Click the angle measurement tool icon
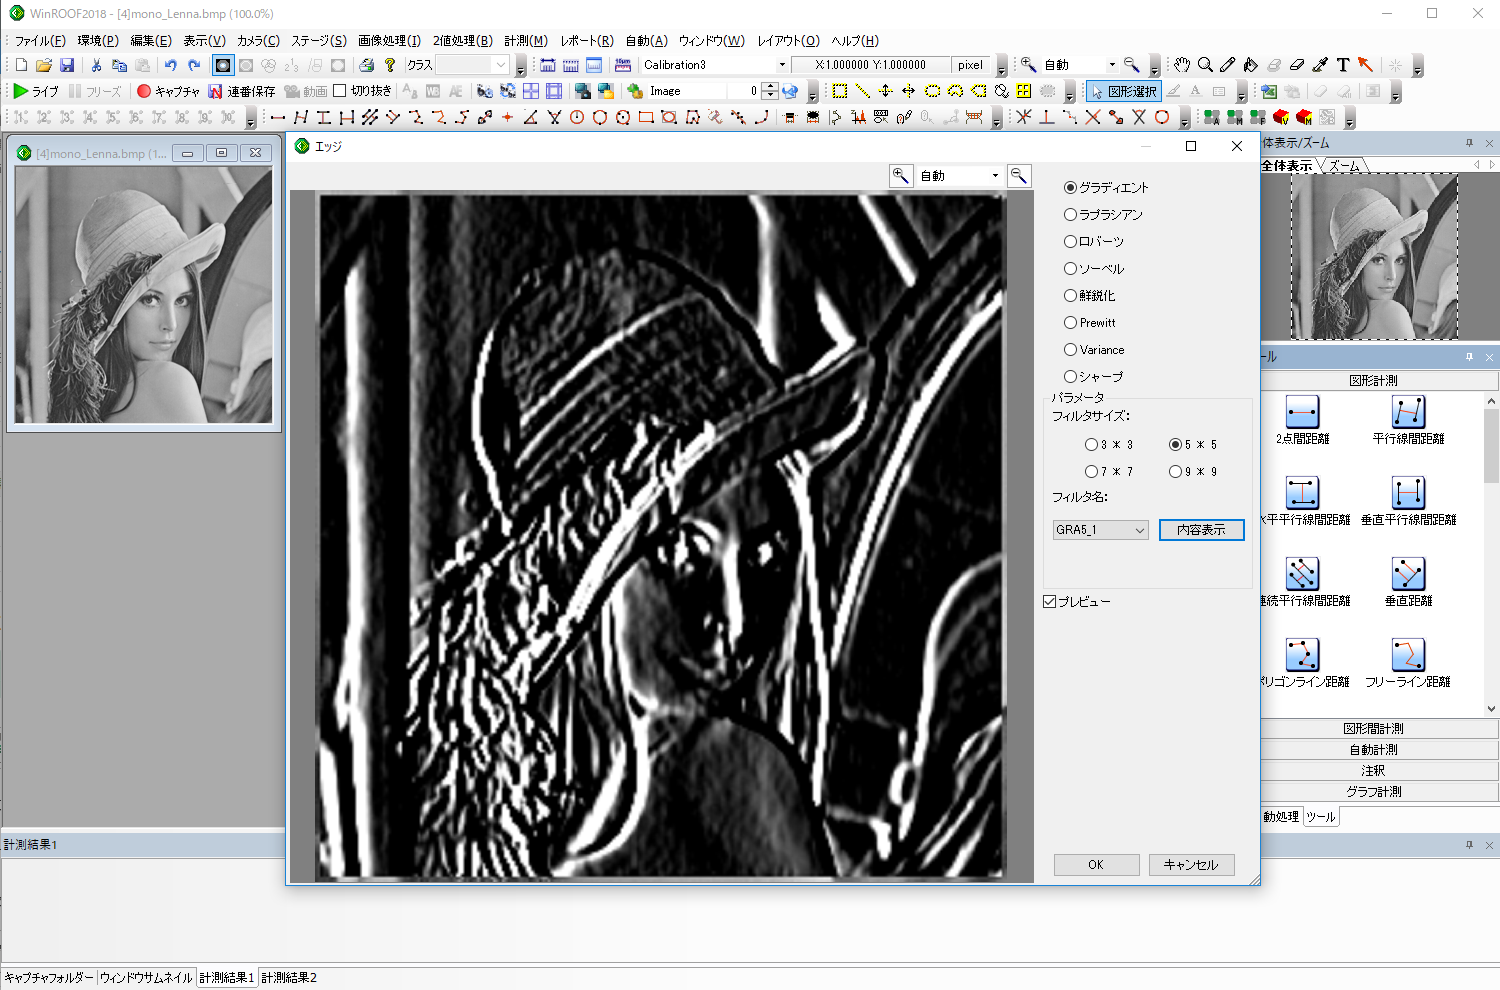 (x=530, y=117)
